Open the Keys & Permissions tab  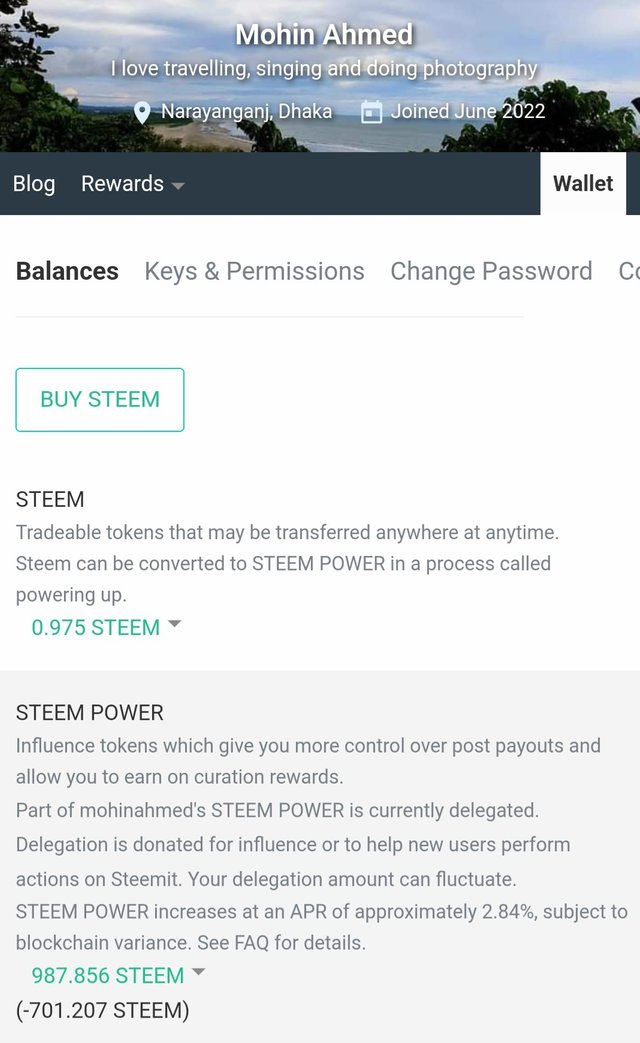click(254, 271)
